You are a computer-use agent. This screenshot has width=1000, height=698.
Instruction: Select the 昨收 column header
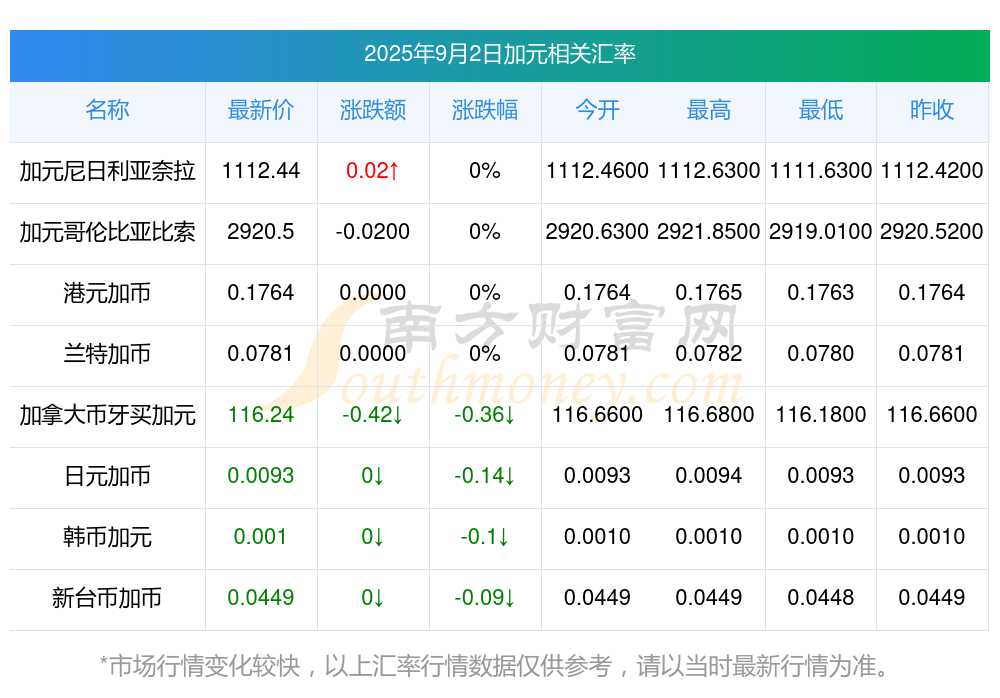tap(932, 110)
